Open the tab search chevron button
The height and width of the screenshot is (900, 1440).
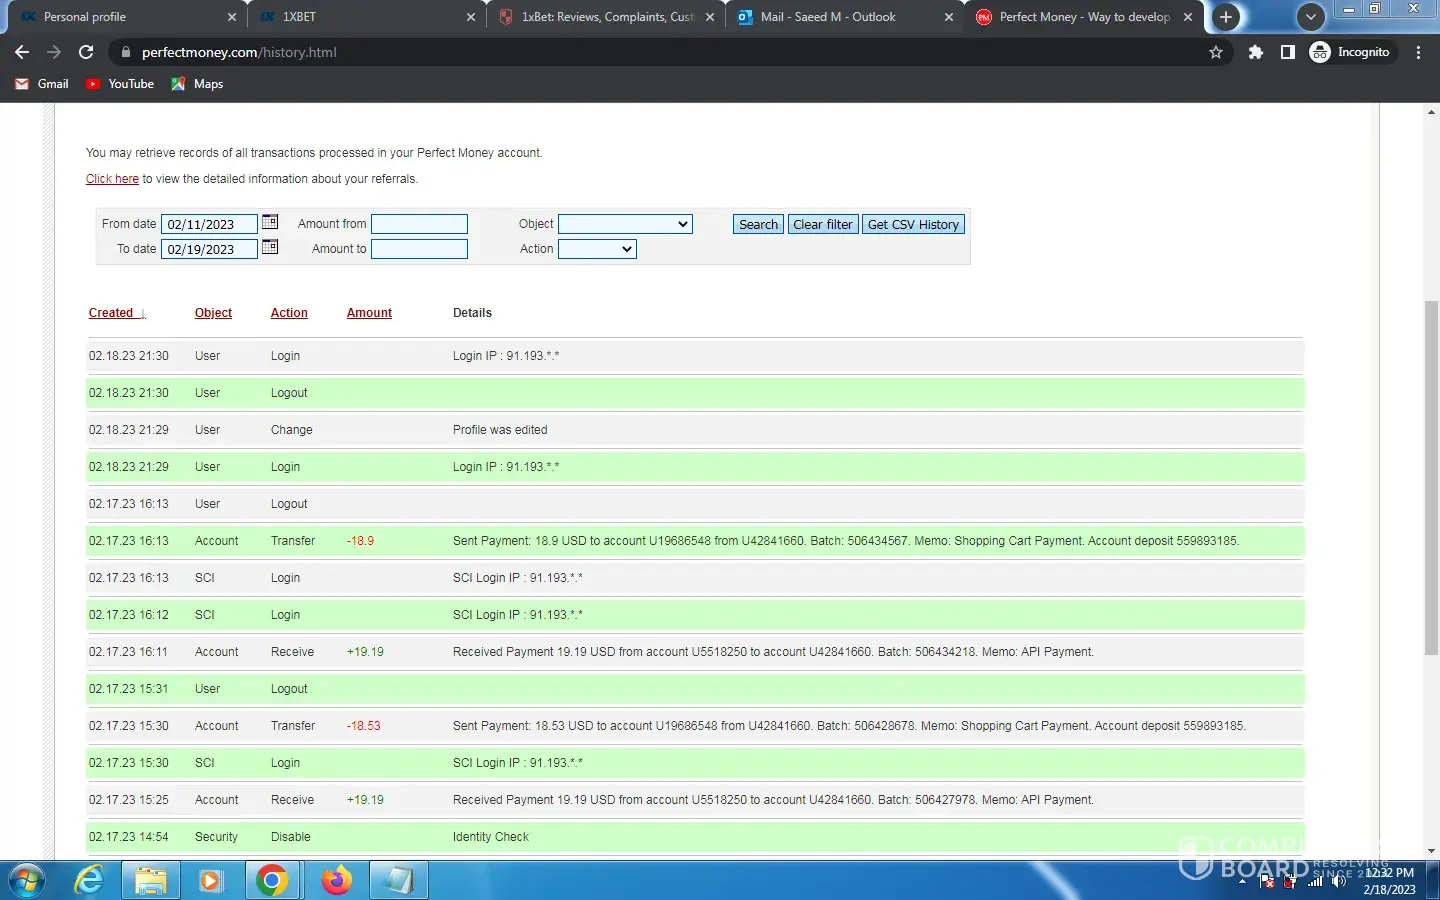[x=1310, y=17]
